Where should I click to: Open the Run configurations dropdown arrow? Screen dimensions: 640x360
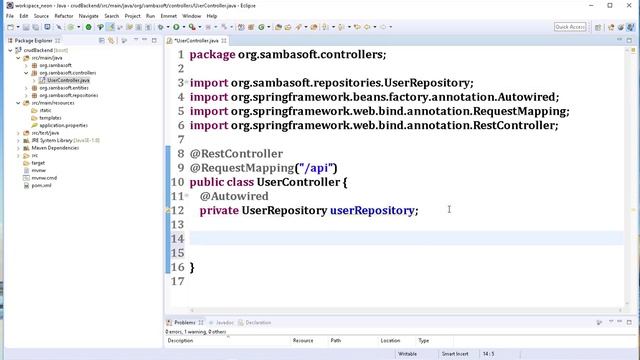184,27
